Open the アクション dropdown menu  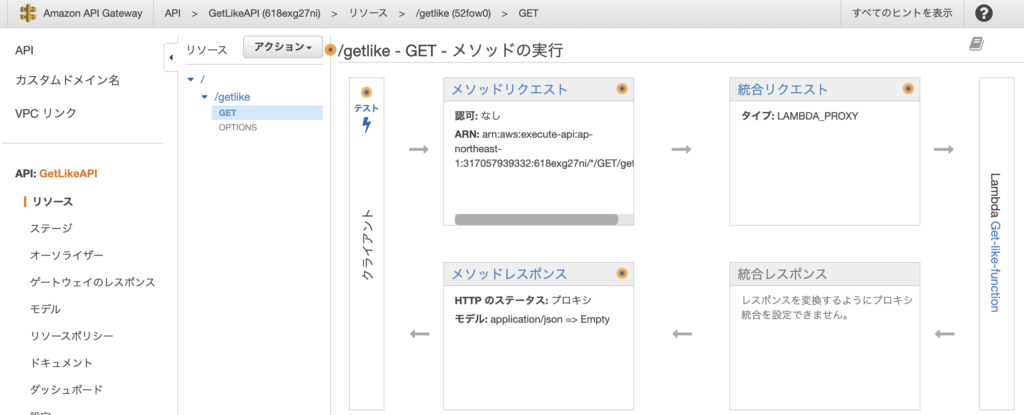click(x=283, y=47)
